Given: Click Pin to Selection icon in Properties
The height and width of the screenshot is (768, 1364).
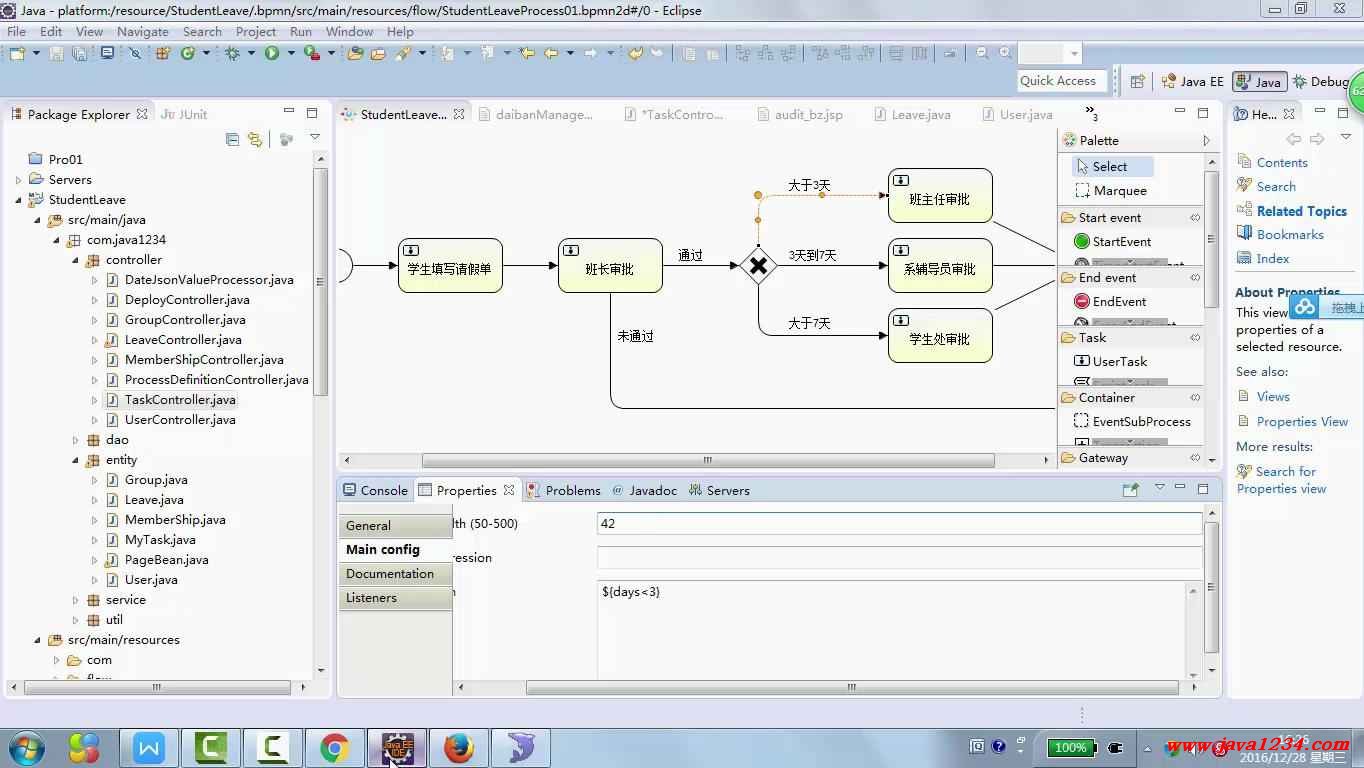Looking at the screenshot, I should (1130, 489).
